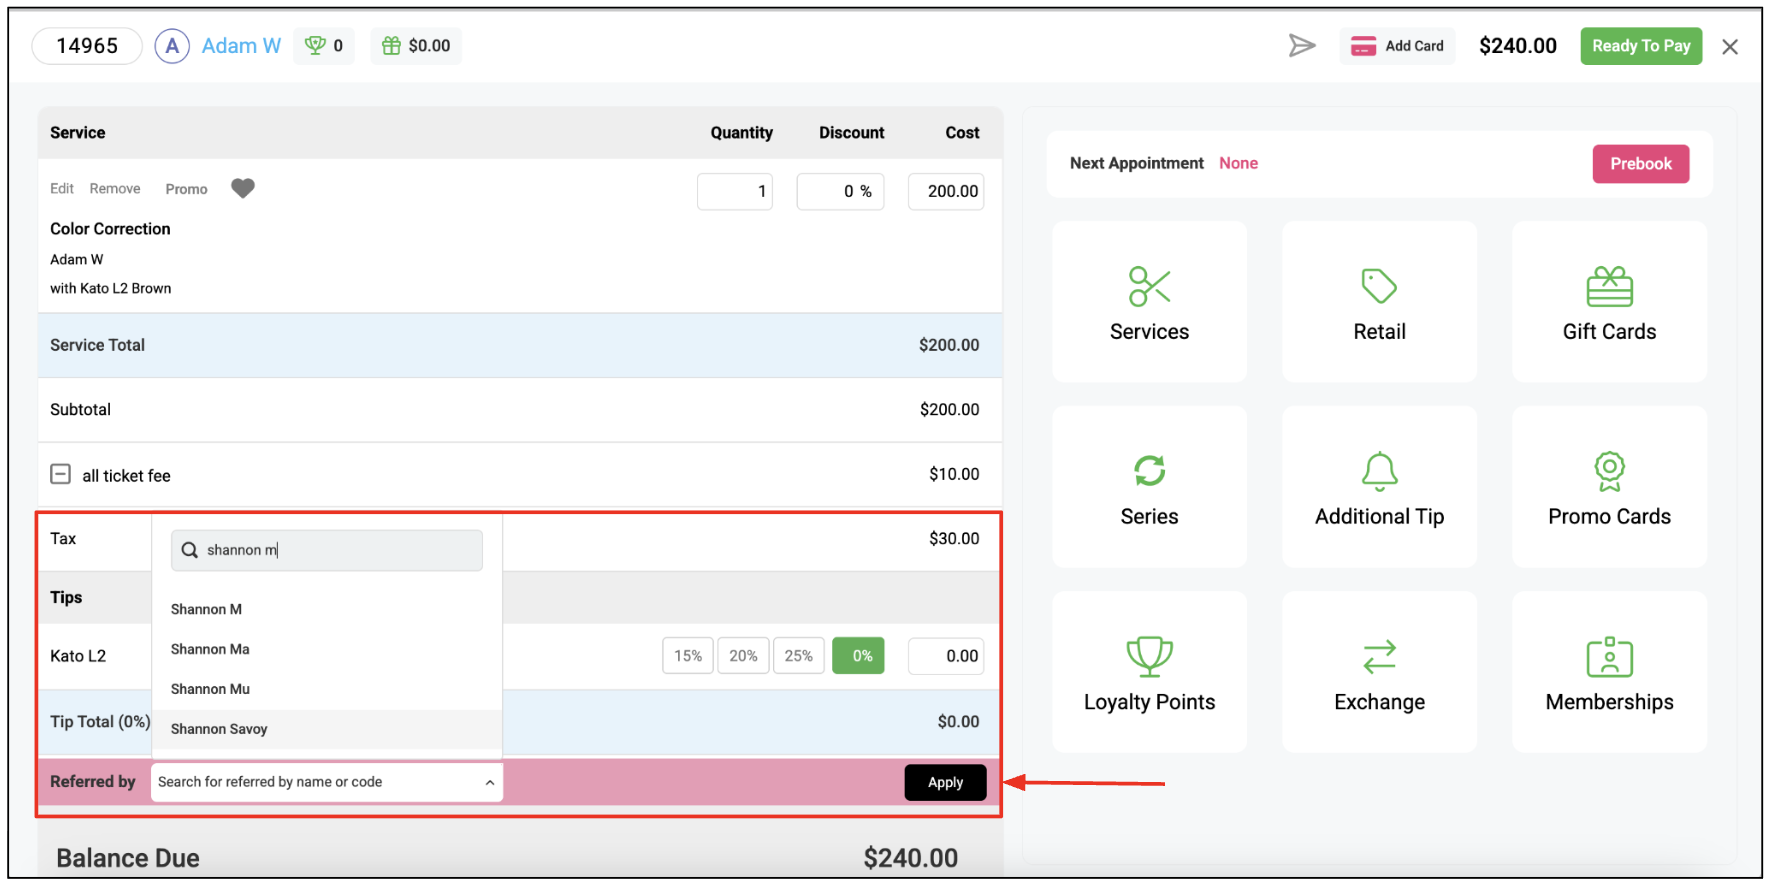
Task: Add an Additional Tip via bell tile
Action: (1379, 487)
